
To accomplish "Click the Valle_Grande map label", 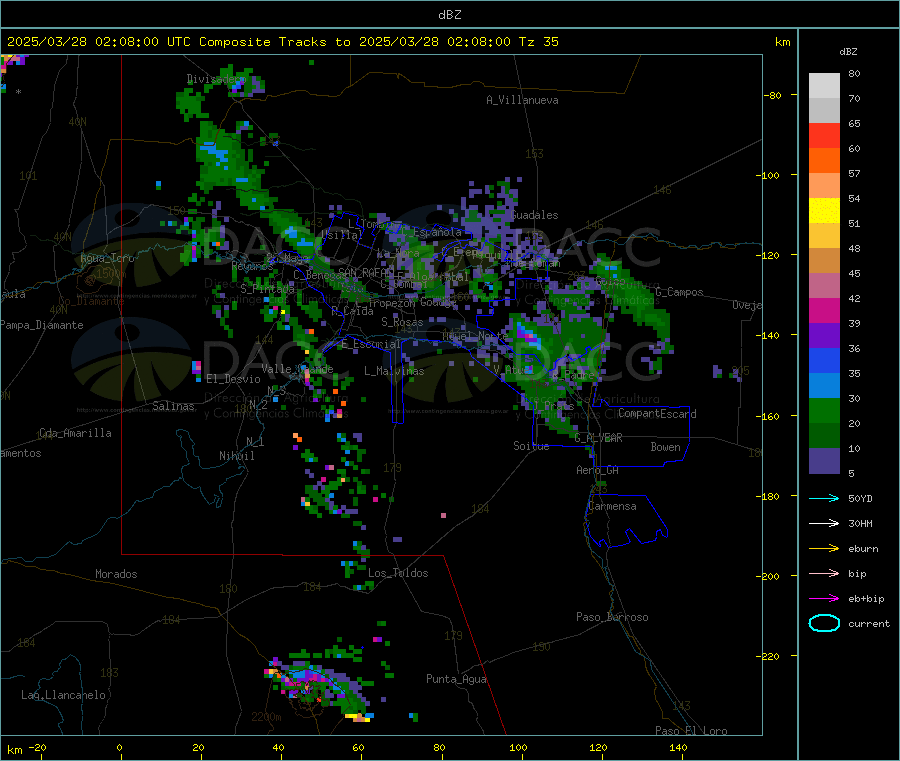I will click(297, 368).
